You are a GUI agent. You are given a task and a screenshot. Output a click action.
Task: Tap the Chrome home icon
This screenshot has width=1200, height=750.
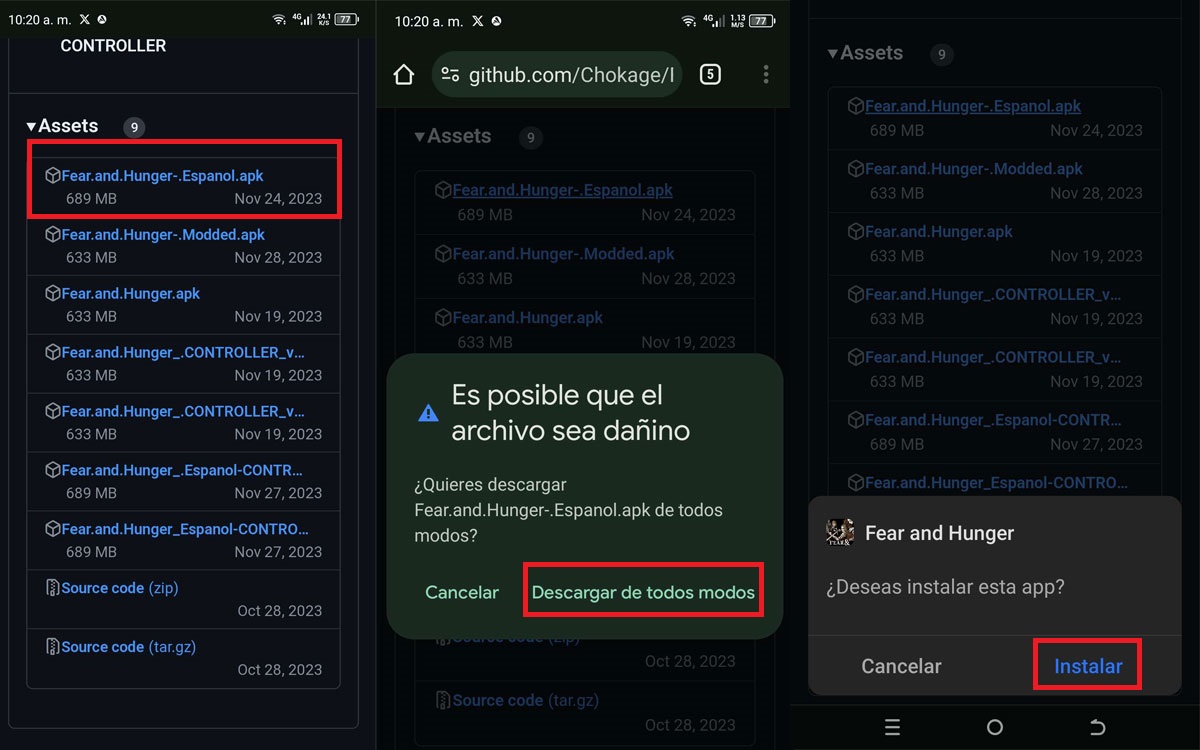[x=403, y=75]
